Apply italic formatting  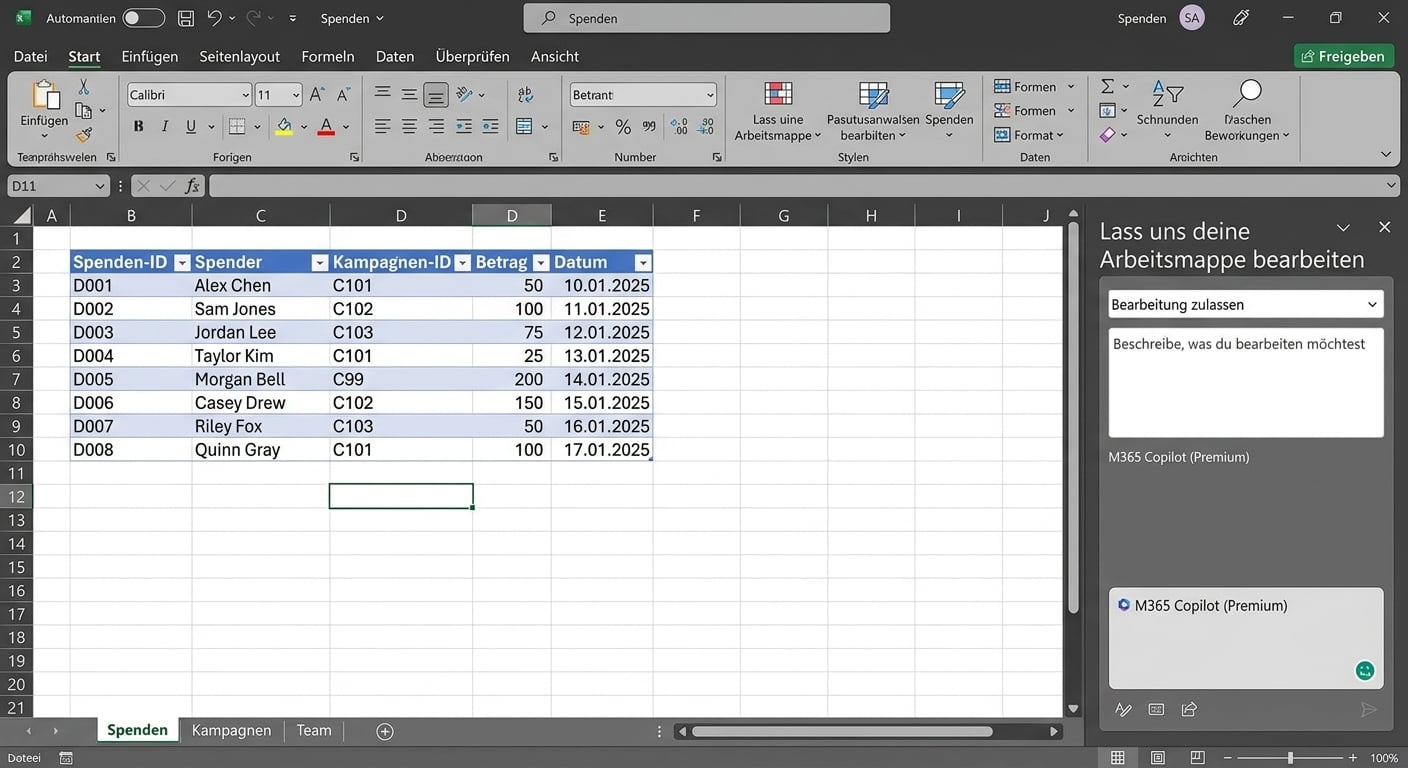point(165,127)
